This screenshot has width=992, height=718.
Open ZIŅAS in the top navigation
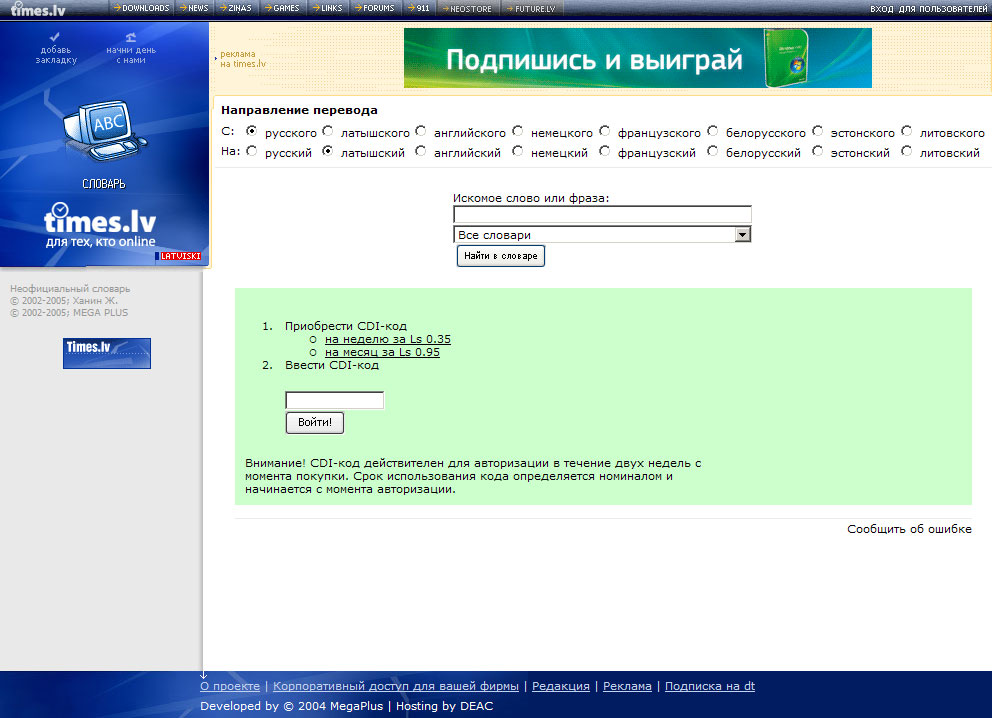236,8
